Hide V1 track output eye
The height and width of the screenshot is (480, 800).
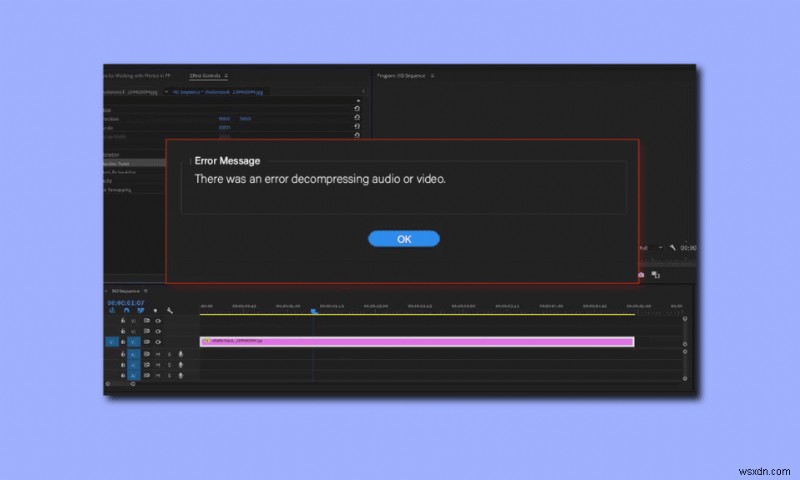158,342
